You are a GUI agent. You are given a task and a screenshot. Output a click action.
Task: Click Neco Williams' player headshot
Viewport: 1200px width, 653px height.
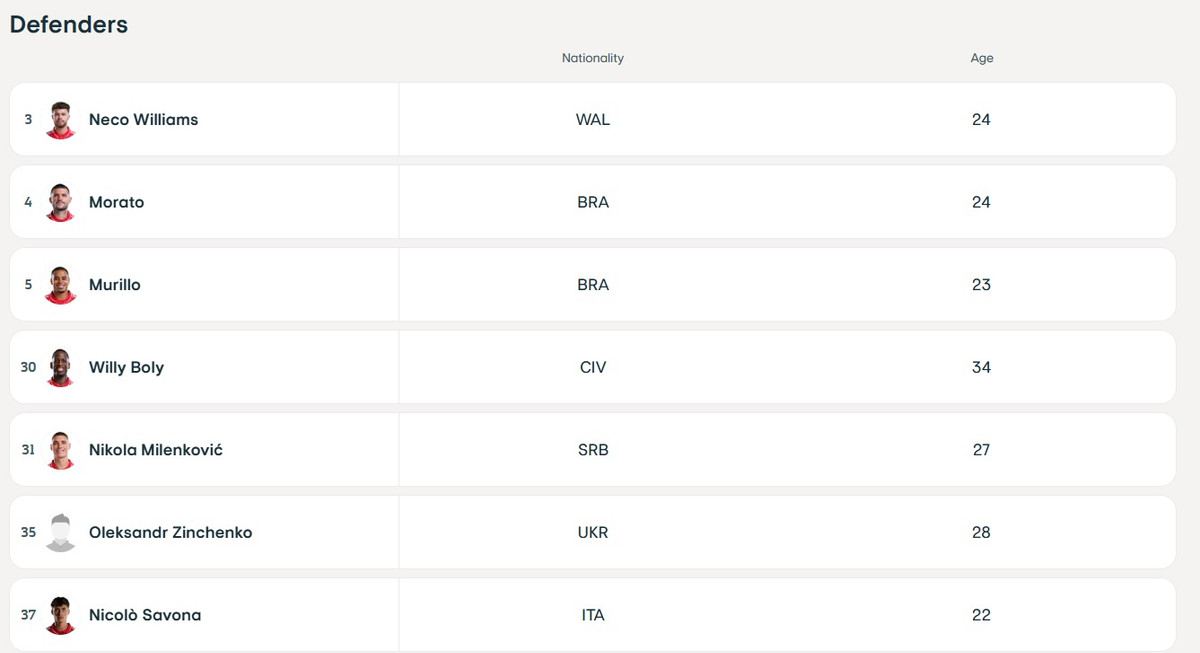61,120
